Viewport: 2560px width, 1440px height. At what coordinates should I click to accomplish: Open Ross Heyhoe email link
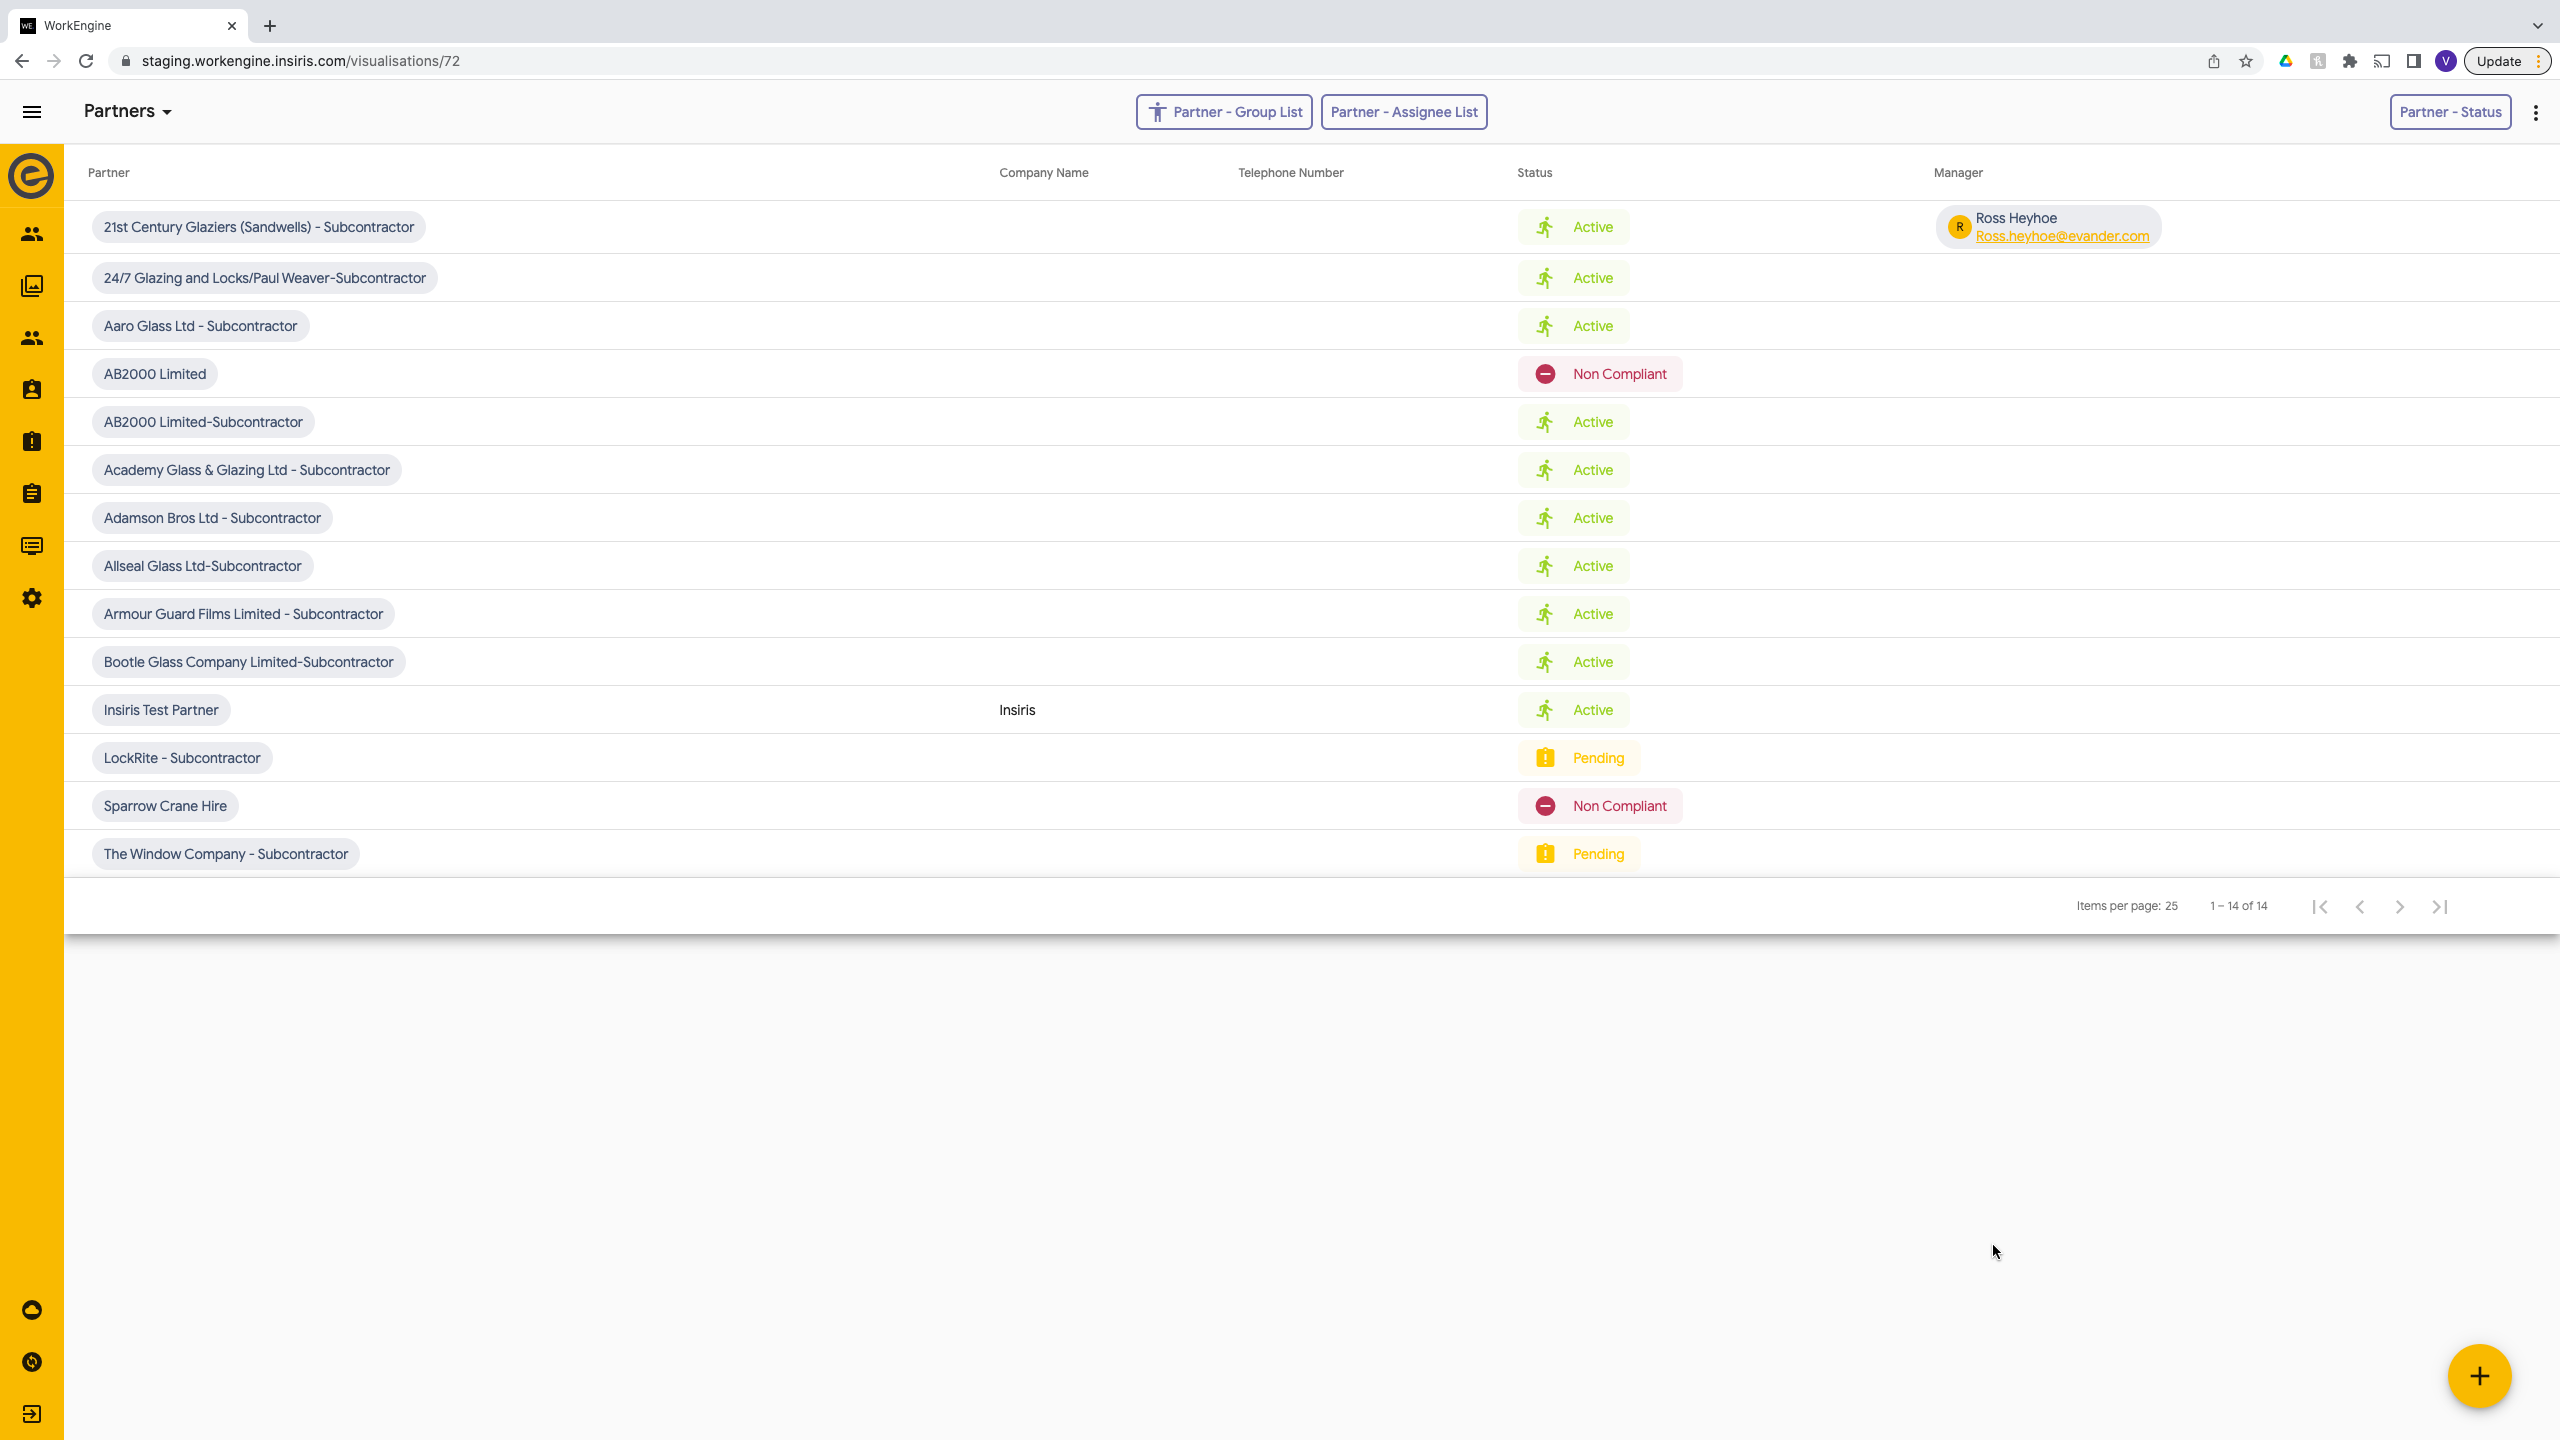tap(2062, 237)
